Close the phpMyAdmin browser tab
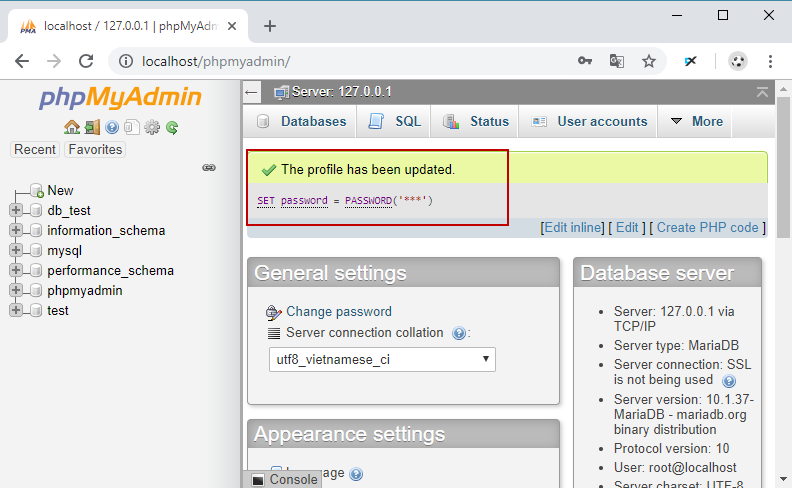This screenshot has height=488, width=792. click(232, 26)
